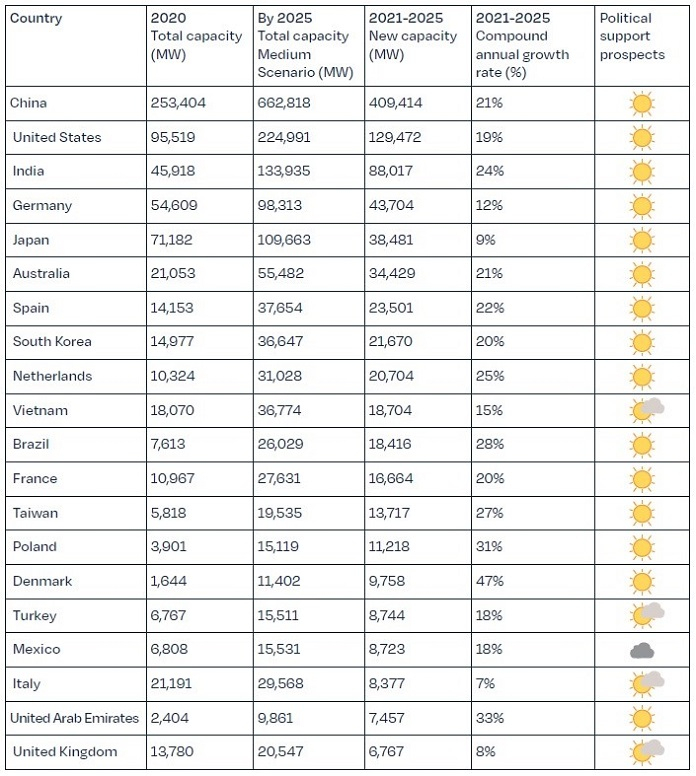The height and width of the screenshot is (776, 696).
Task: Click United Arab Emirates' sun icon
Action: [x=642, y=718]
